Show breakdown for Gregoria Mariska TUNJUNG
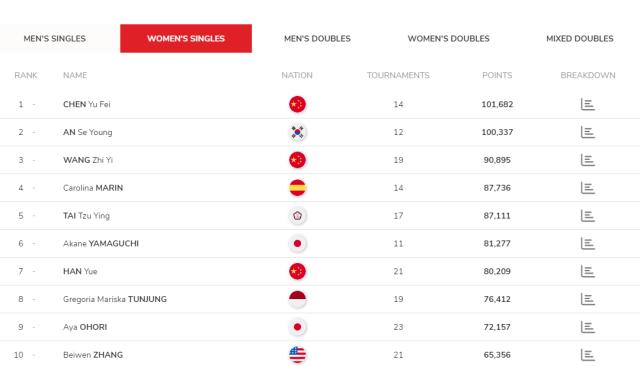The height and width of the screenshot is (366, 640). point(587,299)
